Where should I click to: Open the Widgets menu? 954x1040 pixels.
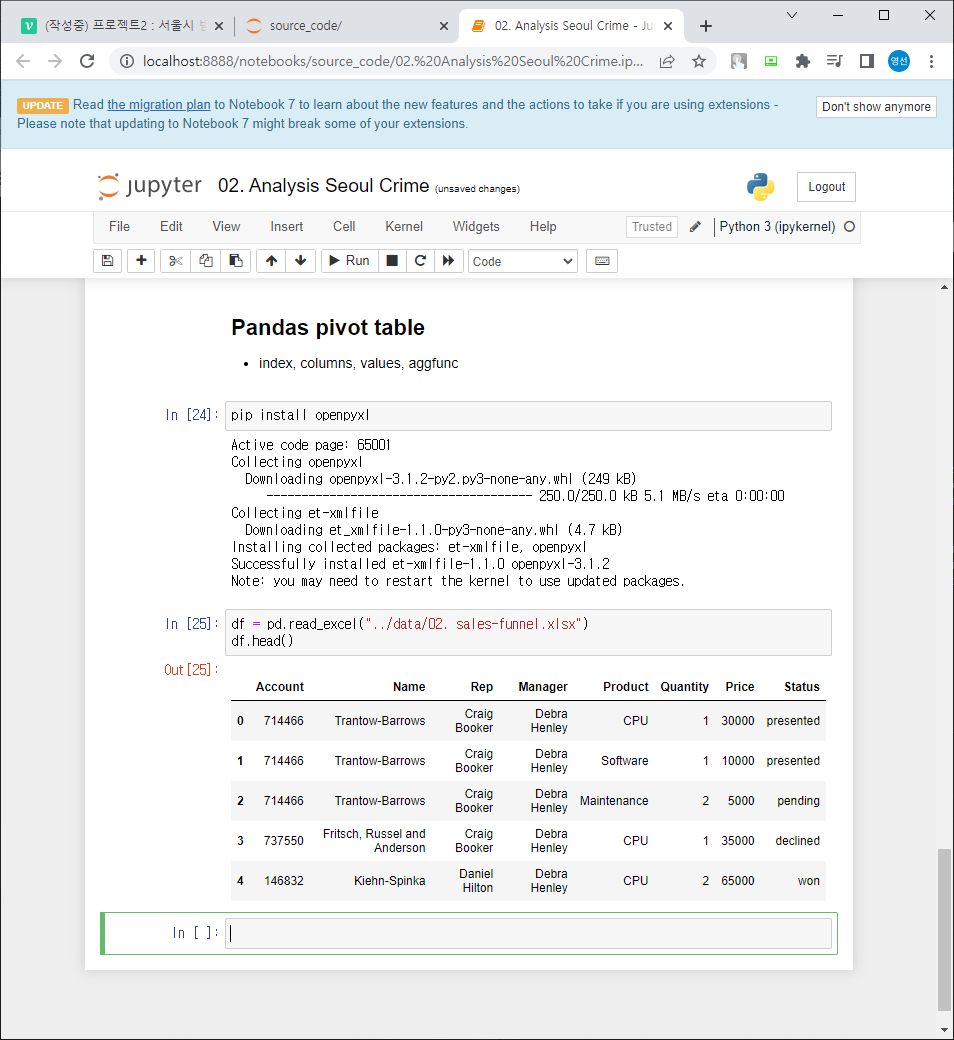pos(476,227)
